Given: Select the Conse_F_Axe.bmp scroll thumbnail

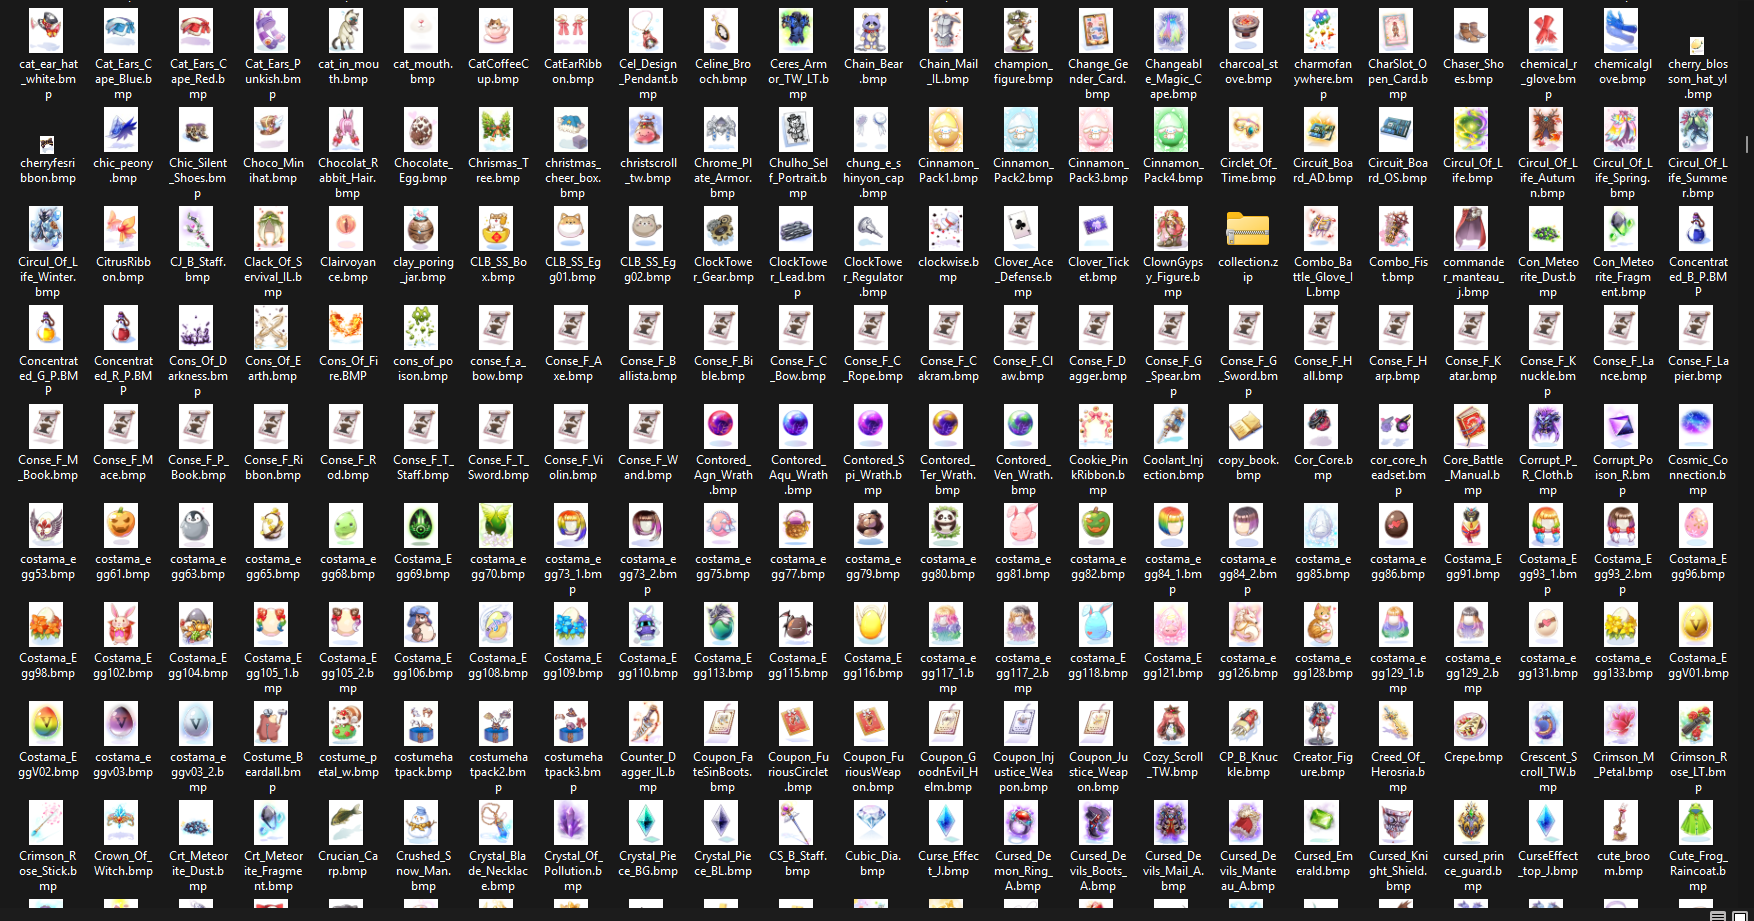Looking at the screenshot, I should click(x=572, y=329).
